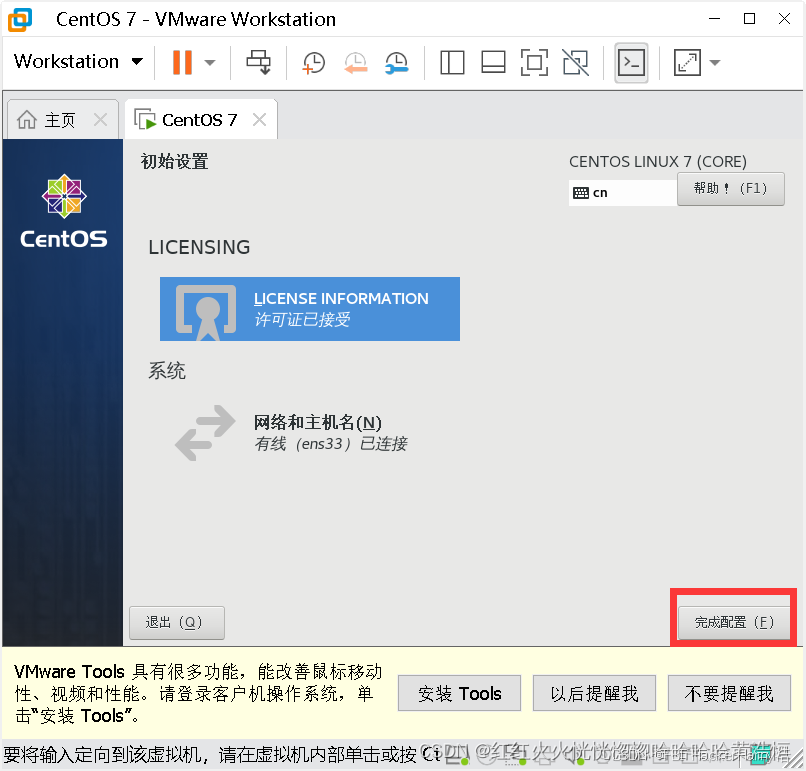
Task: Toggle the console view button
Action: [x=631, y=63]
